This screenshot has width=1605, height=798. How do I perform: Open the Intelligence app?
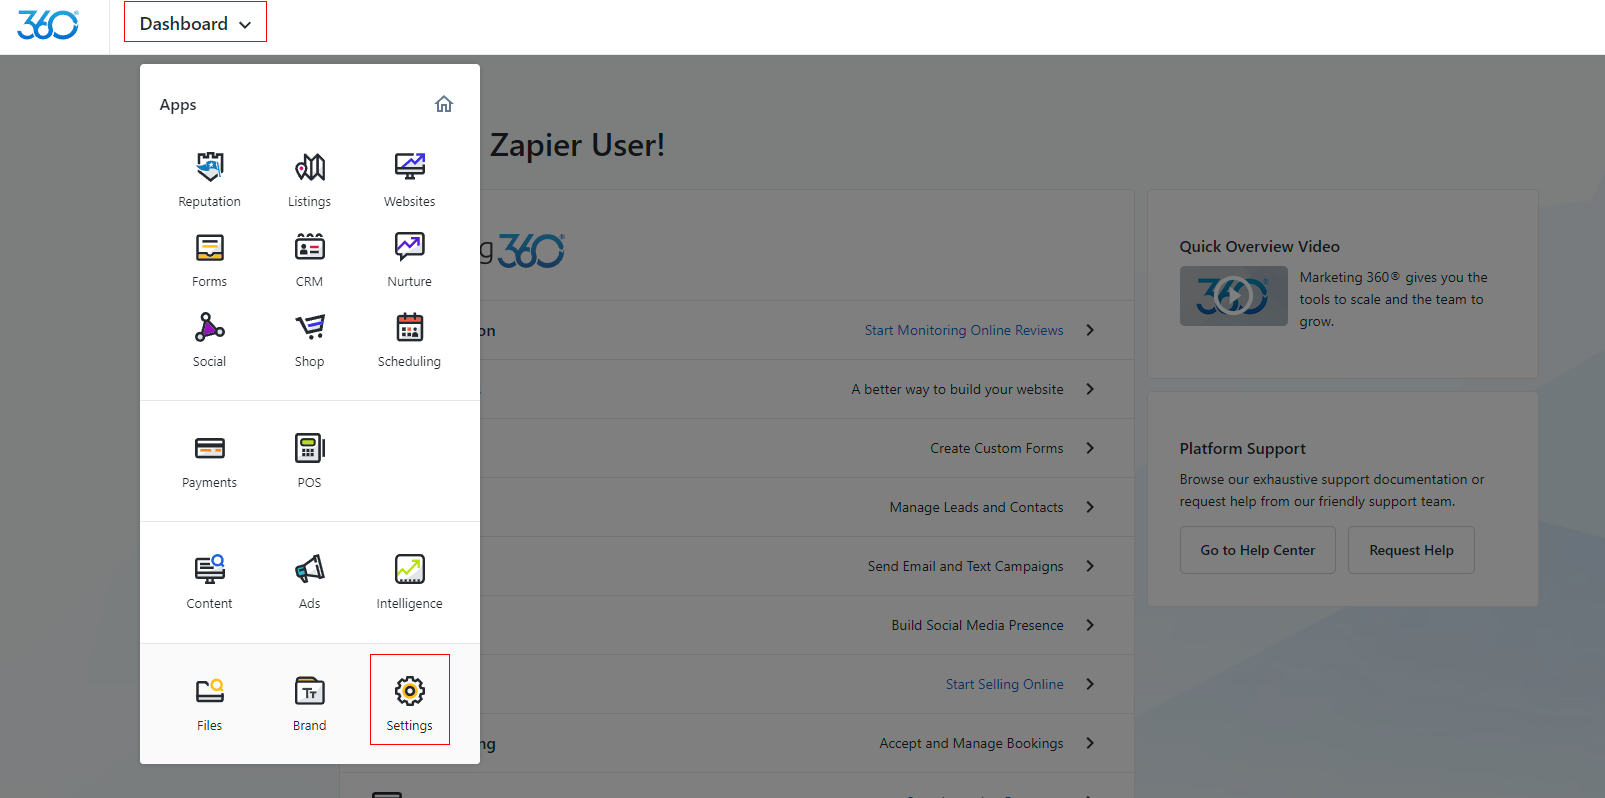tap(409, 582)
